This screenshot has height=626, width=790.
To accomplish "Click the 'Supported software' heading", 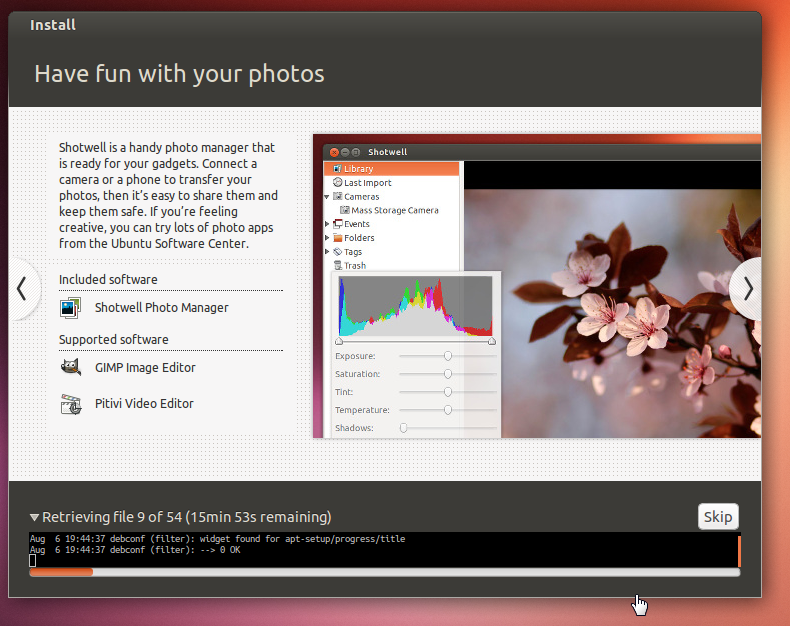I will 113,339.
